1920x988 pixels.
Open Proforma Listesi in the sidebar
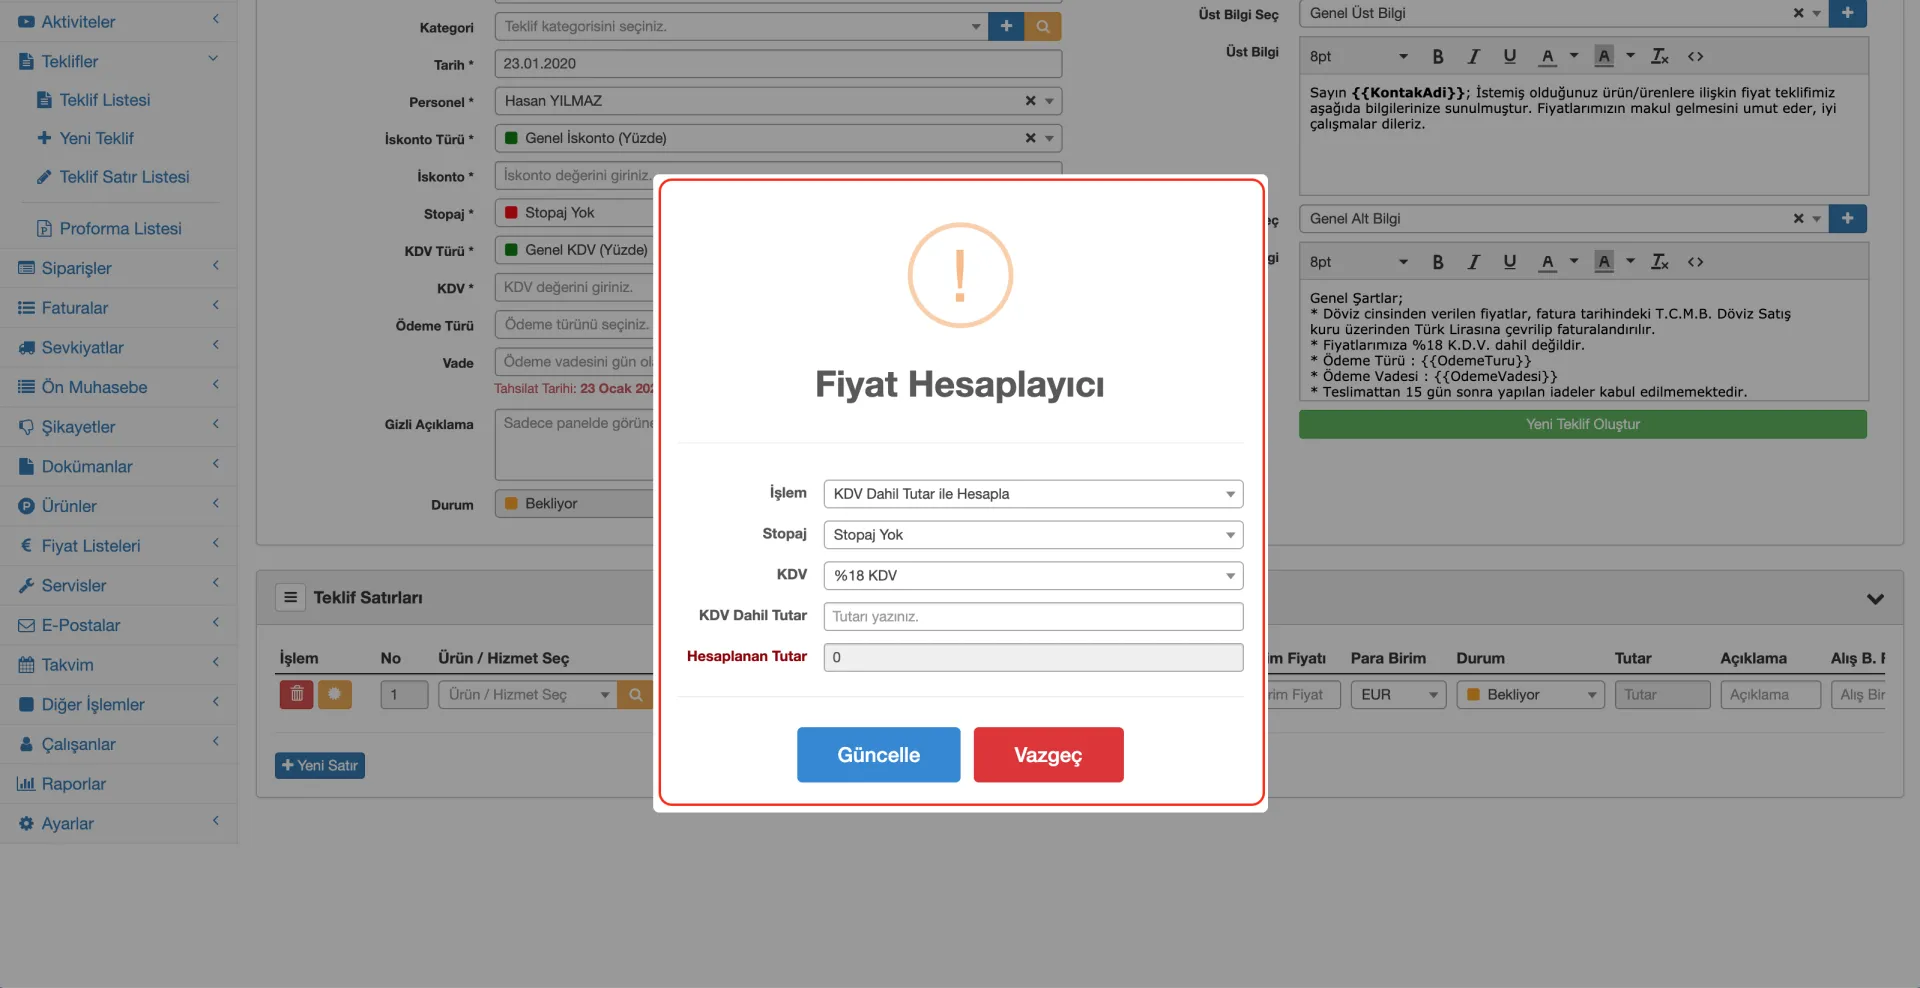120,229
